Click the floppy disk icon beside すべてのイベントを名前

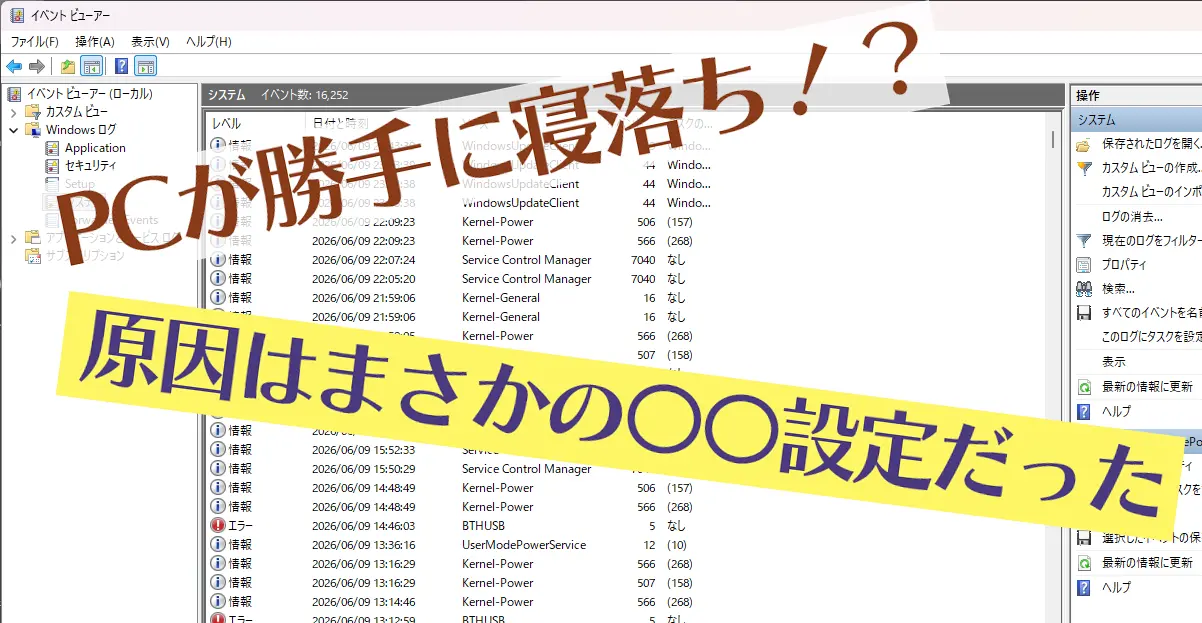tap(1083, 313)
